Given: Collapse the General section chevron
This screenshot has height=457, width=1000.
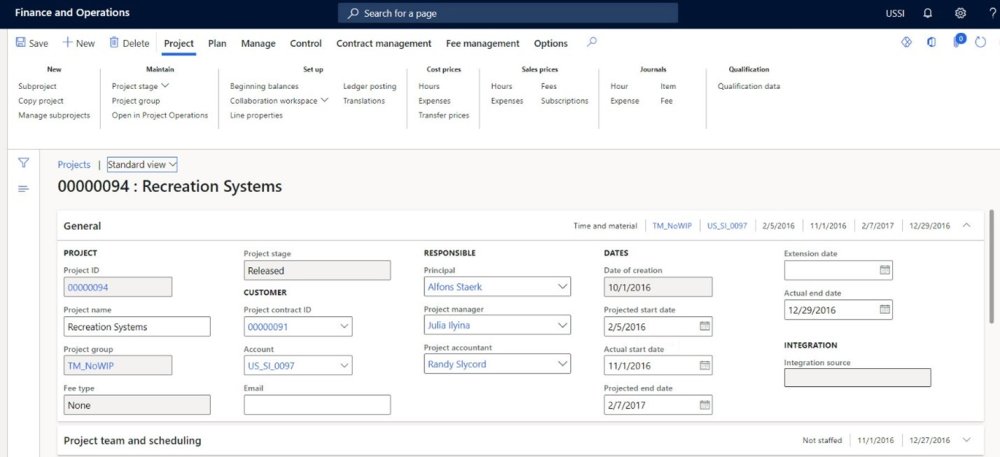Looking at the screenshot, I should pos(966,226).
